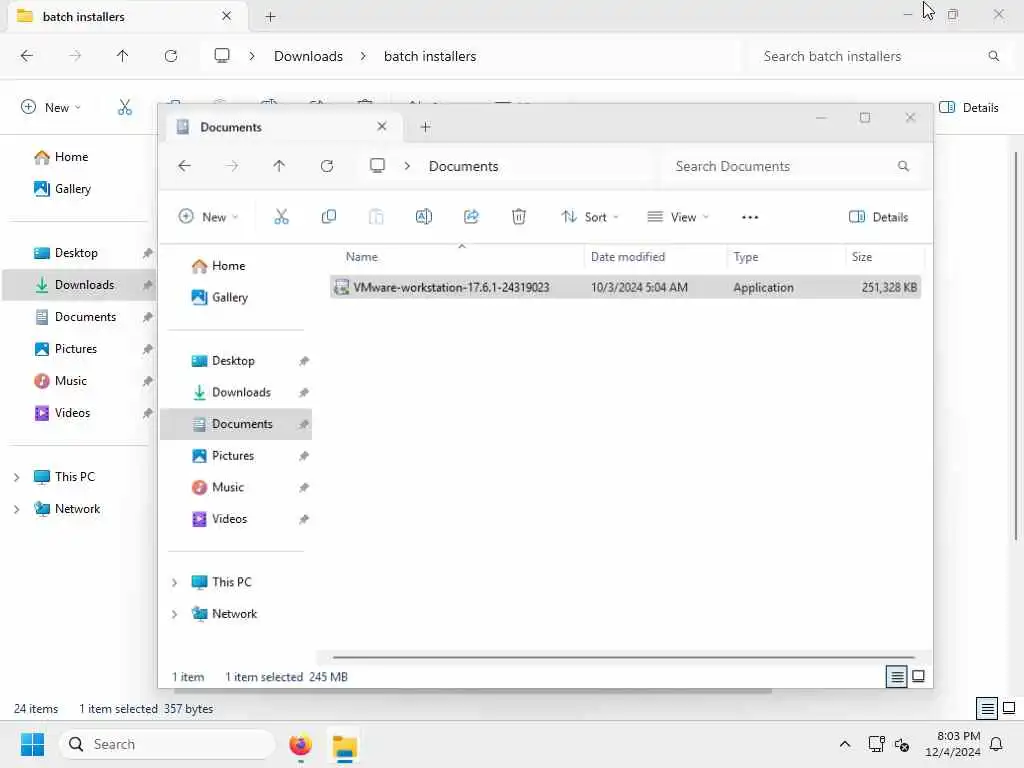Sort by the Date modified column header
The image size is (1024, 768).
point(628,257)
